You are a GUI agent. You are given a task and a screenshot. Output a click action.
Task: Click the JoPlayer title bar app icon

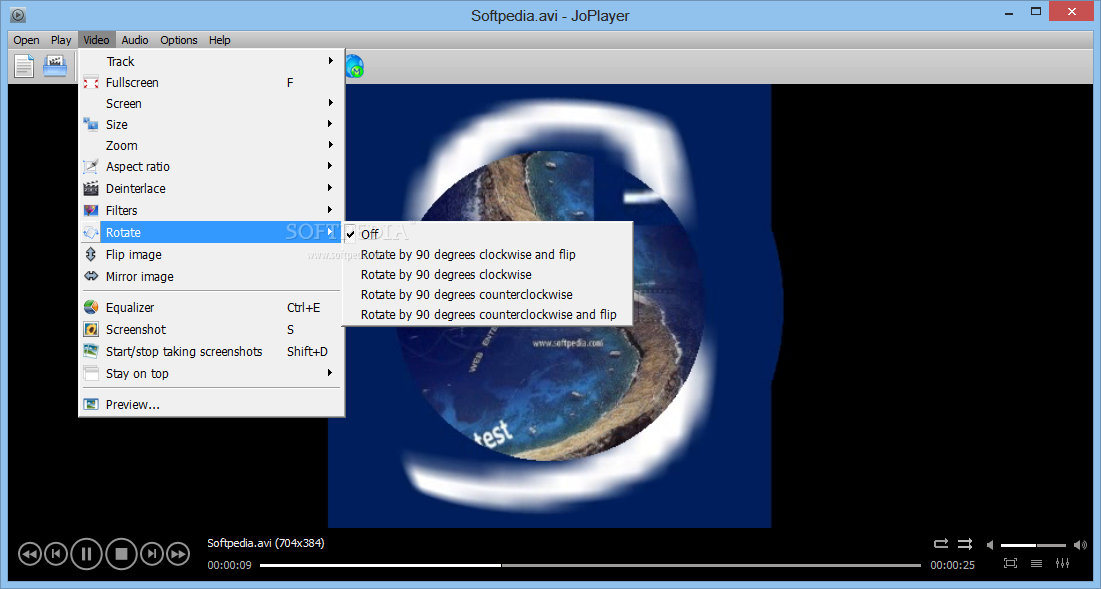[18, 14]
